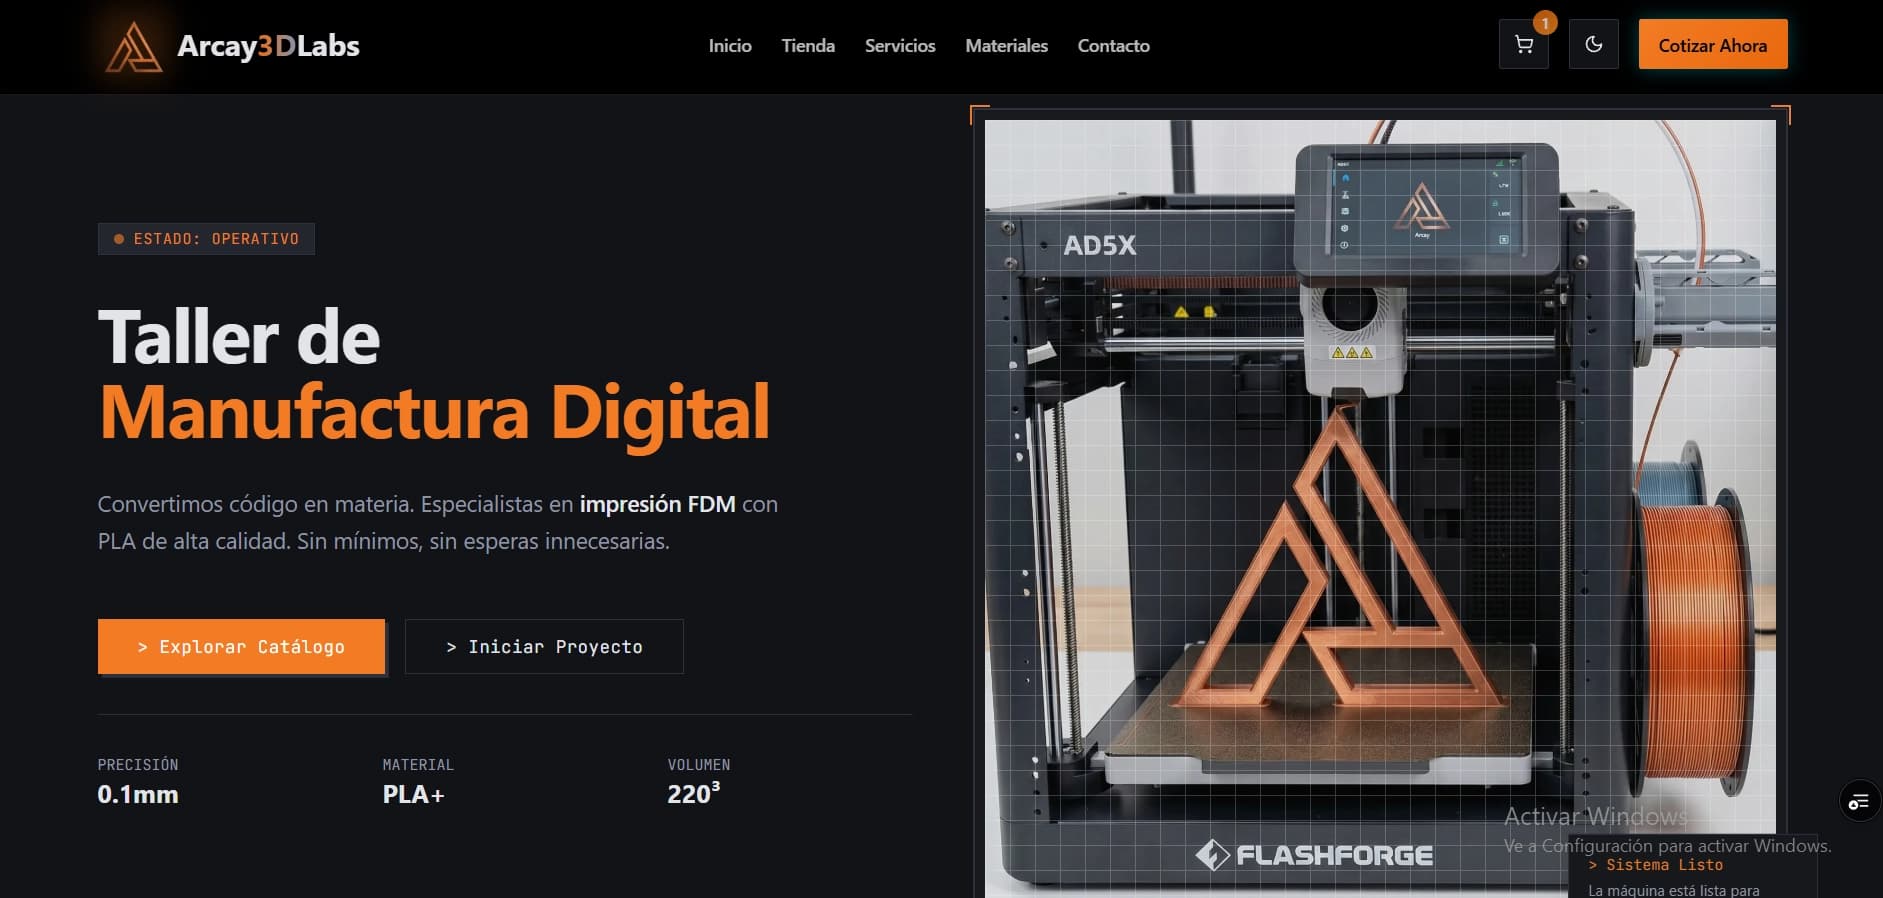
Task: Go to the Inicio menu item
Action: coord(730,46)
